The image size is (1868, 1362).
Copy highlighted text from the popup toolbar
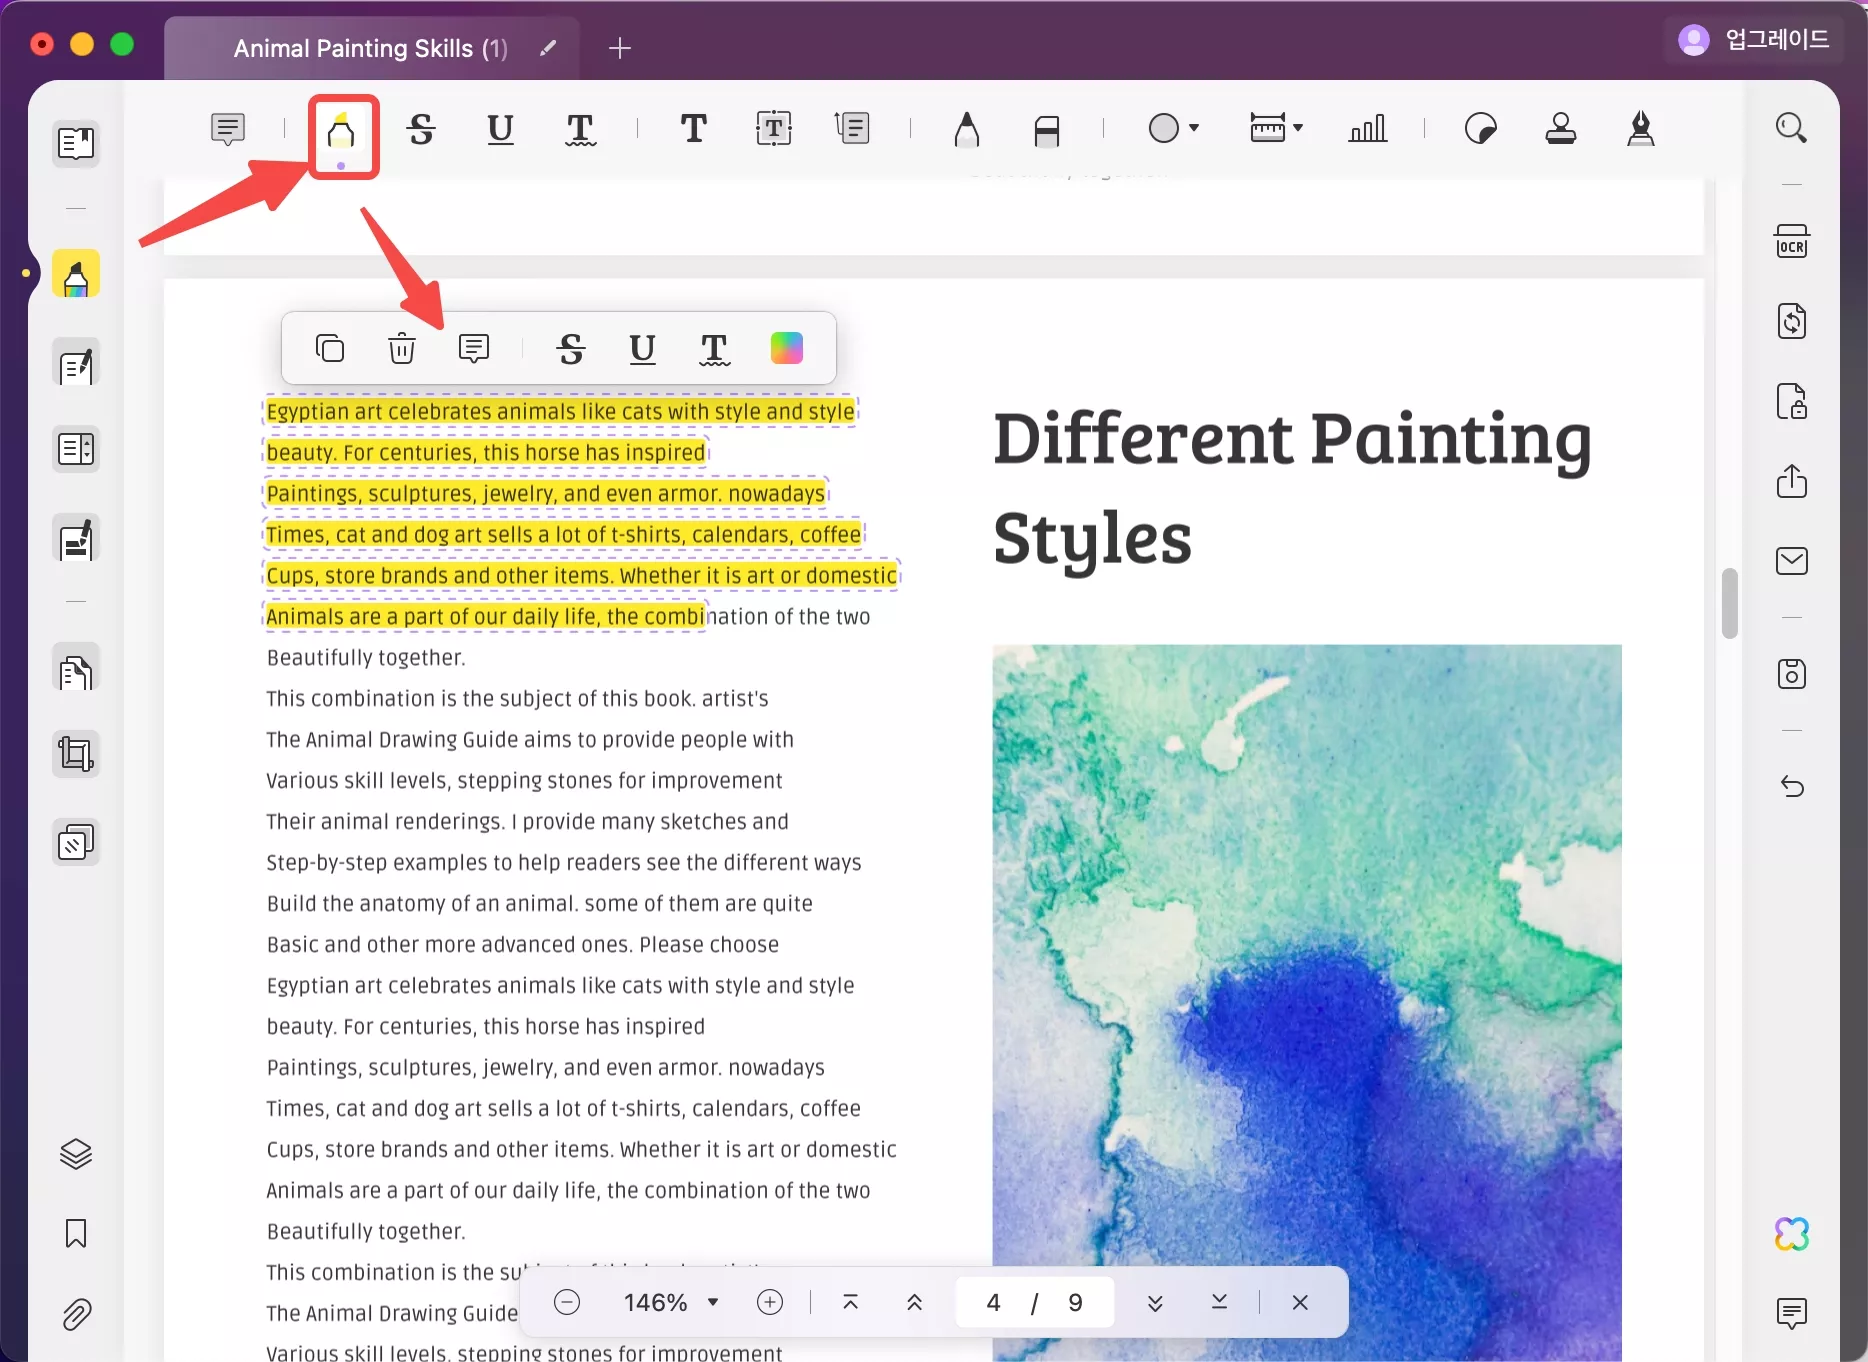(x=330, y=348)
